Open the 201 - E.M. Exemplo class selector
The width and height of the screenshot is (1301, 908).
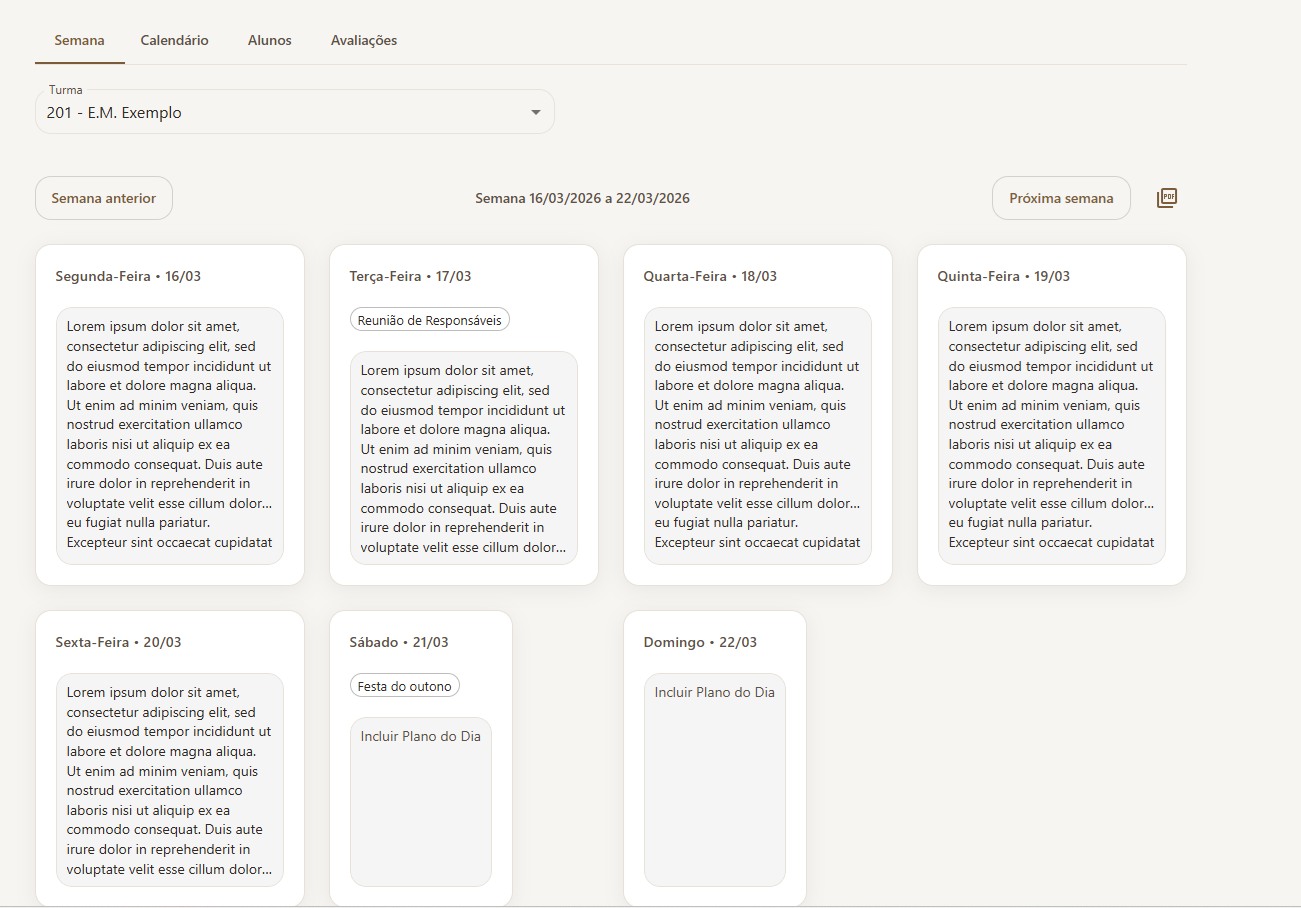coord(280,113)
